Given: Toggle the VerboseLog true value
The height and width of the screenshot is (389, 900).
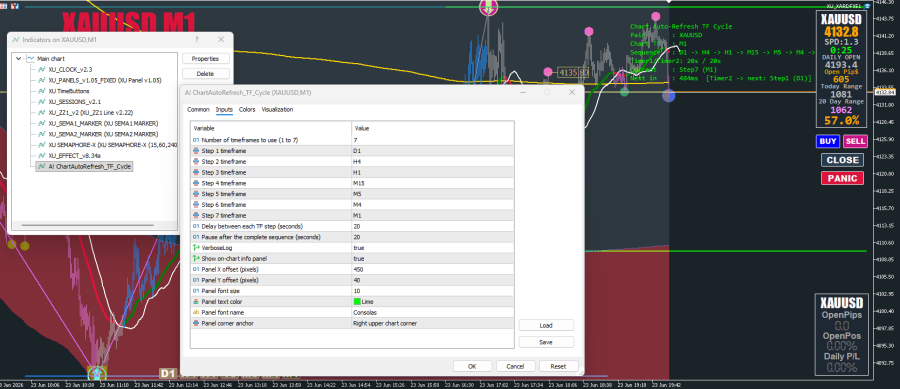Looking at the screenshot, I should pyautogui.click(x=433, y=248).
